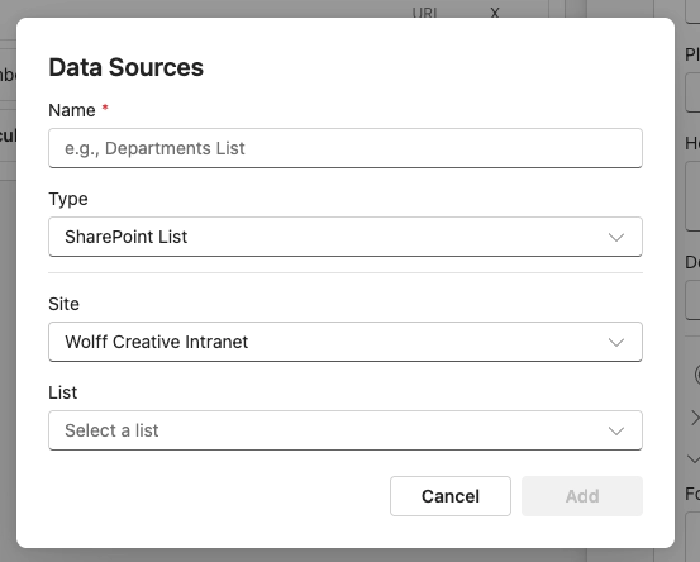The width and height of the screenshot is (700, 562).
Task: Open the Type dropdown showing SharePoint List
Action: pyautogui.click(x=345, y=237)
